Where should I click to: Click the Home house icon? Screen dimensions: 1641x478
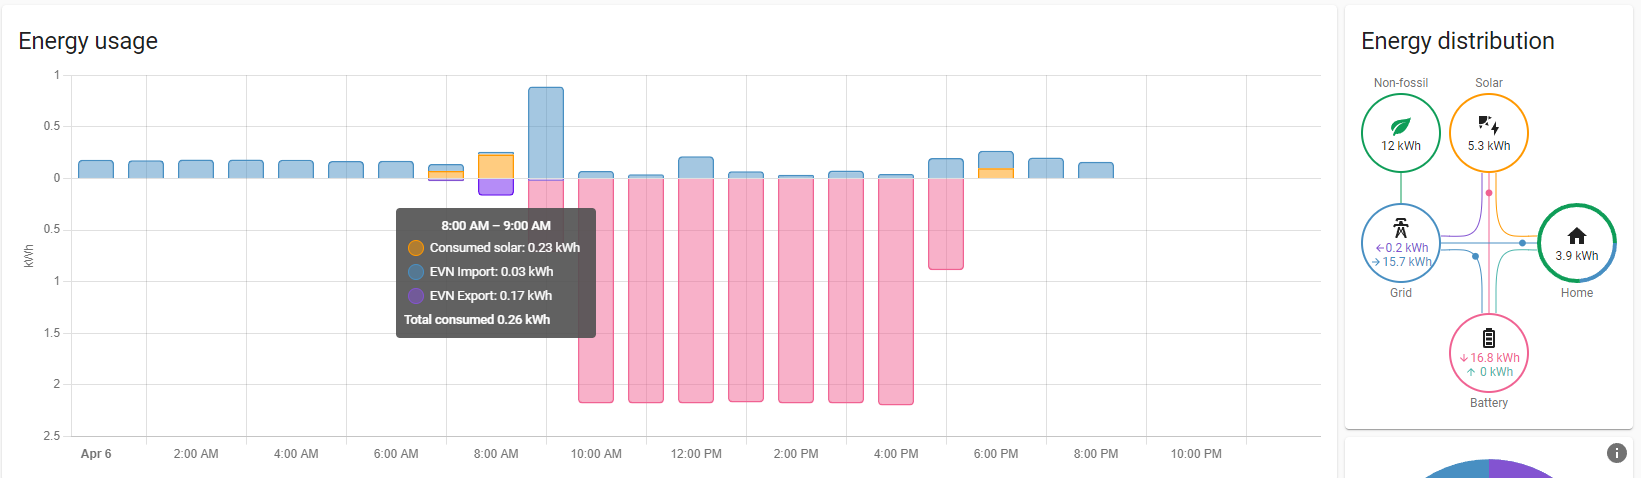tap(1577, 236)
